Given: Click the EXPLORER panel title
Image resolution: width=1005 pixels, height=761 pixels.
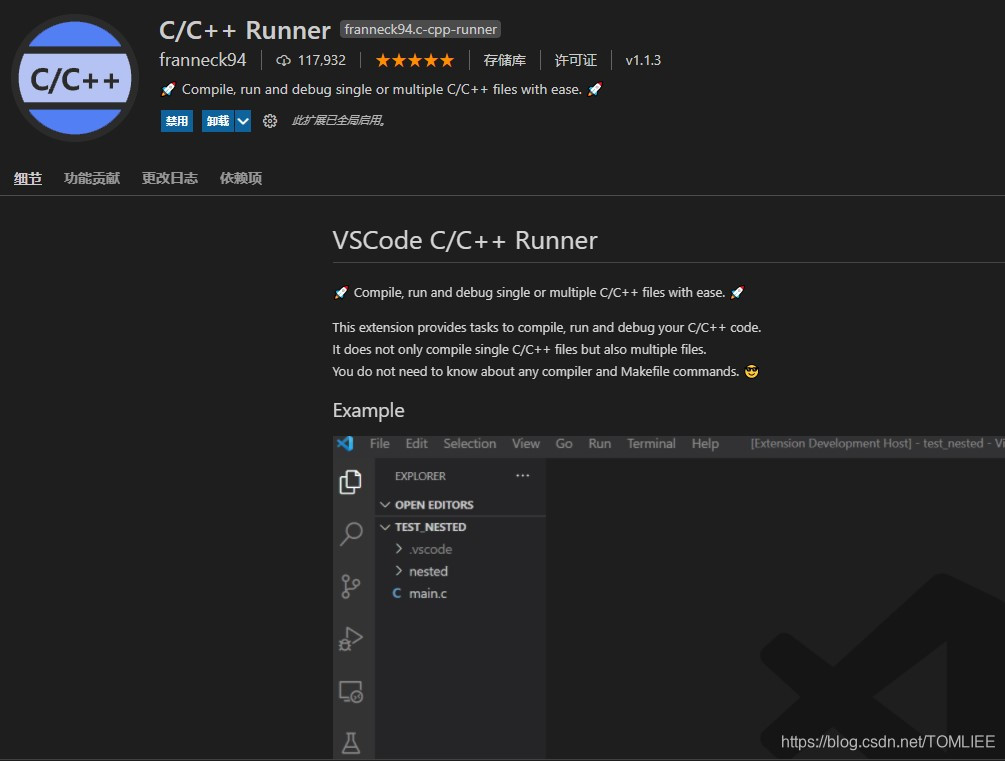Looking at the screenshot, I should click(420, 476).
